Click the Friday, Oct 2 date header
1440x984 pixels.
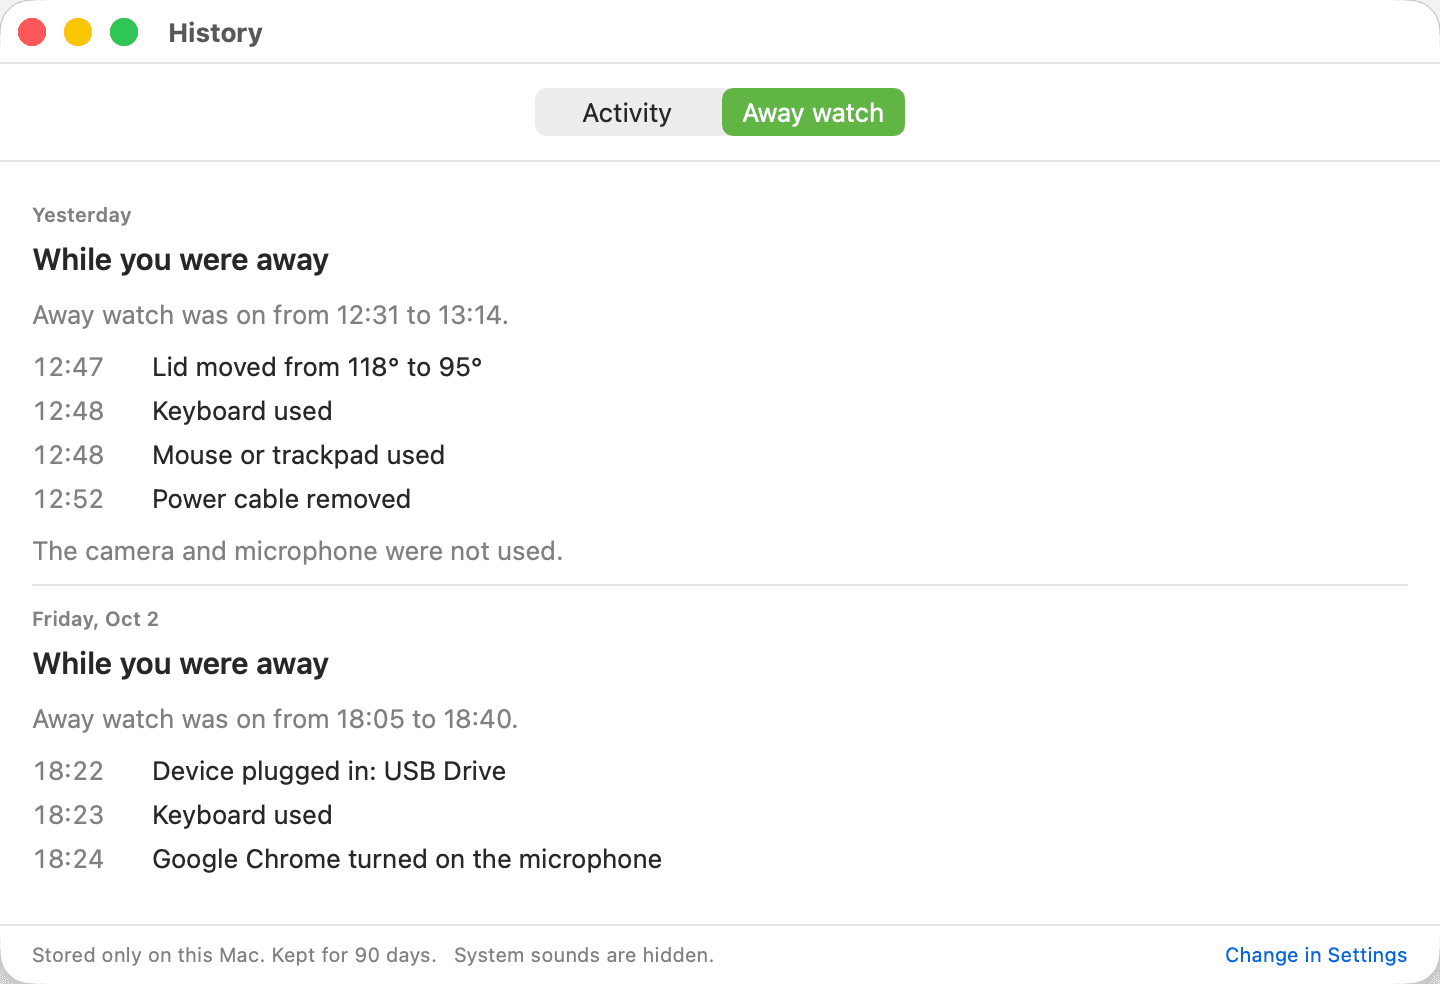[96, 619]
